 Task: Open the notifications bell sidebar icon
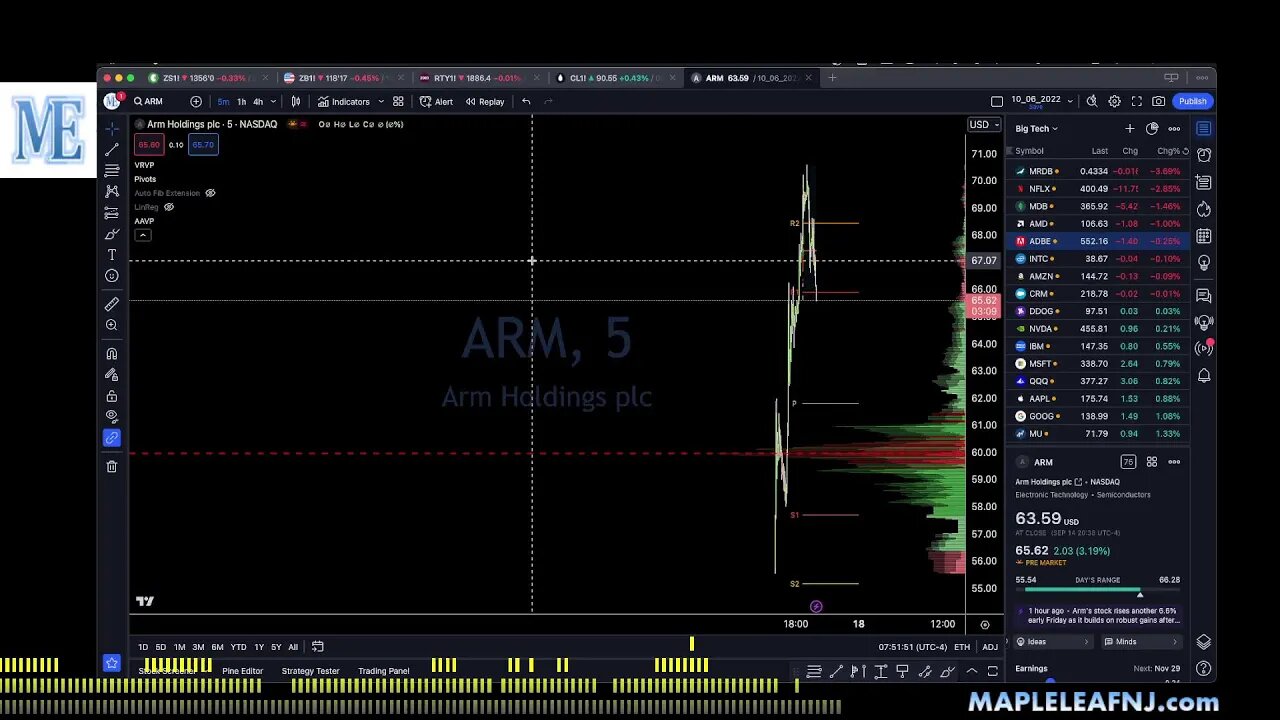tap(1204, 376)
